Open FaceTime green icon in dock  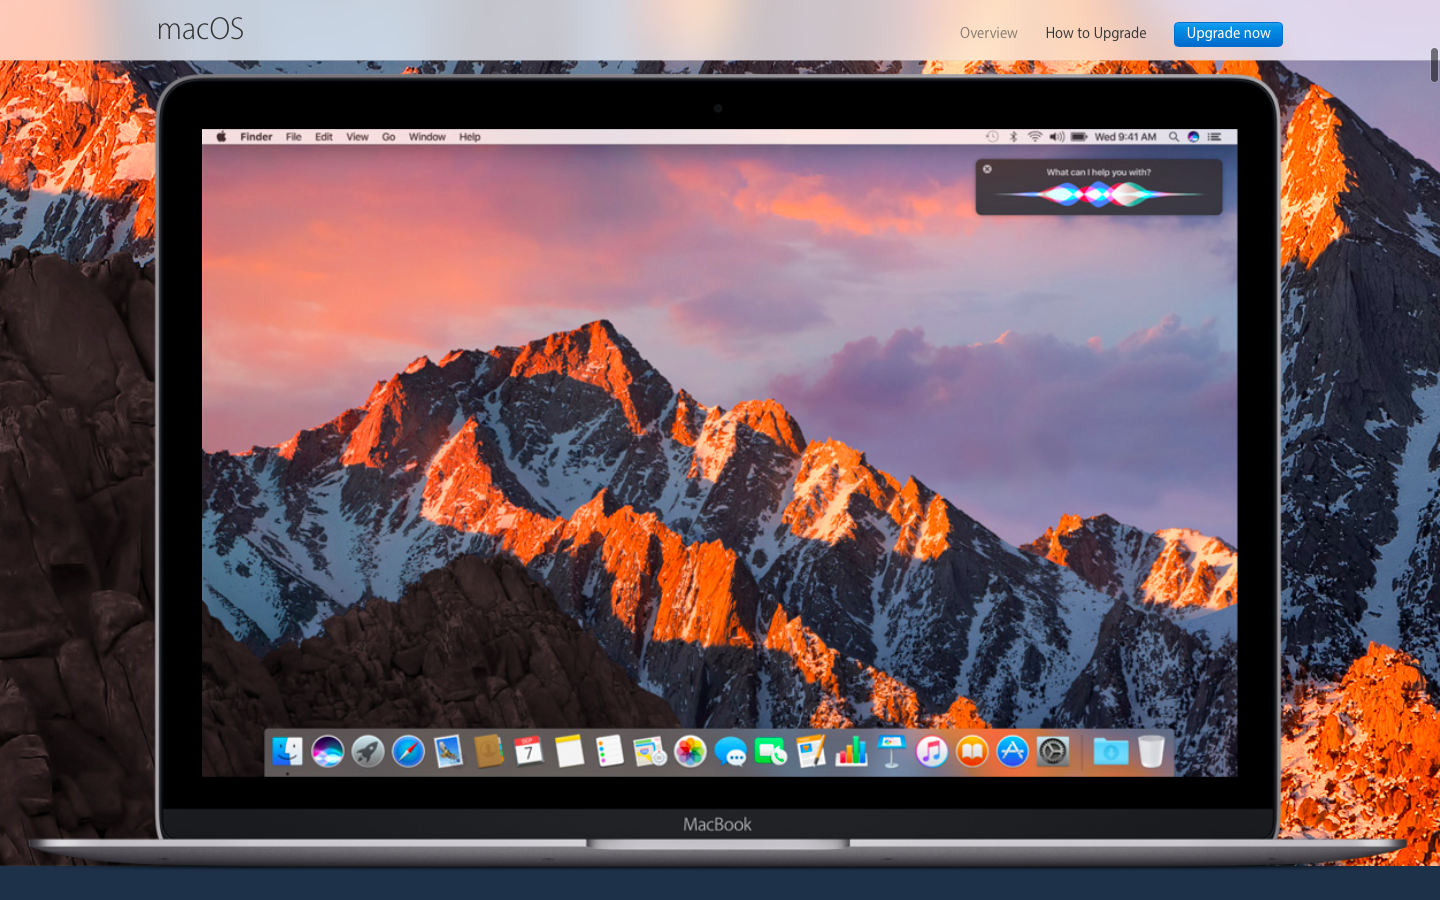coord(771,751)
